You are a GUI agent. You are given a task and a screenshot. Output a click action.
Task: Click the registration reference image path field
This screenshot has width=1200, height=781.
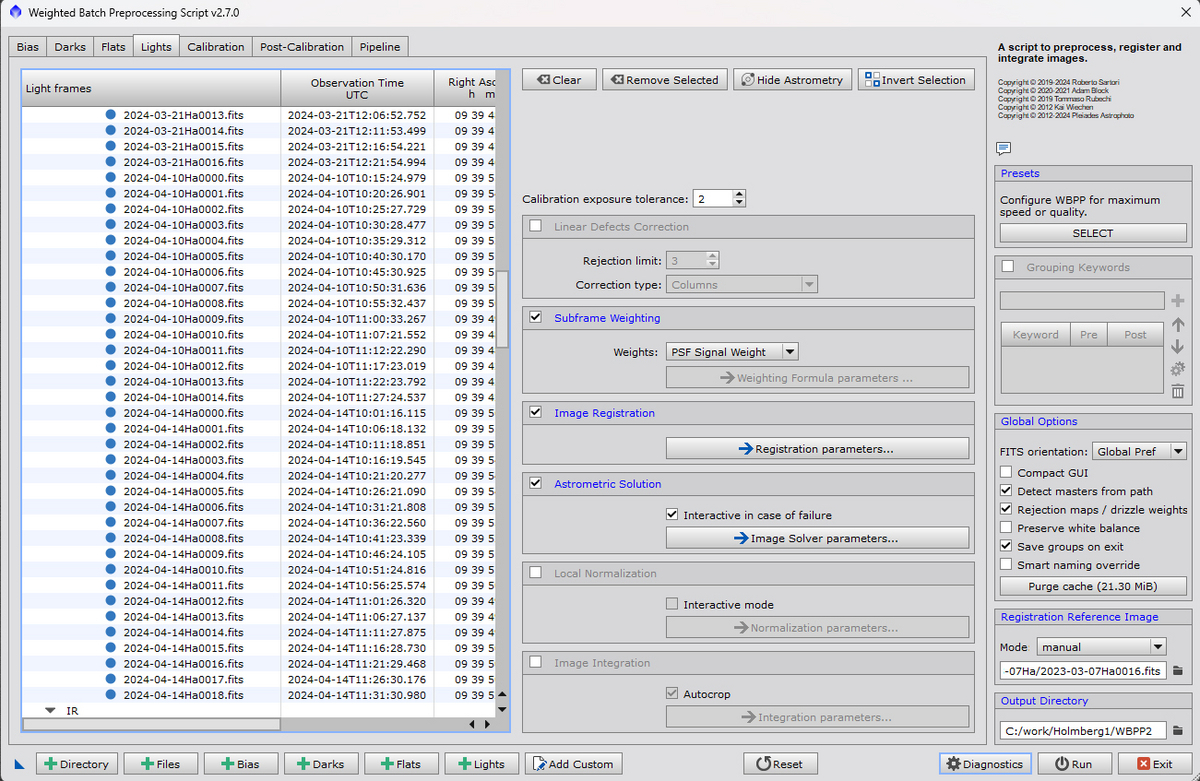(1083, 670)
